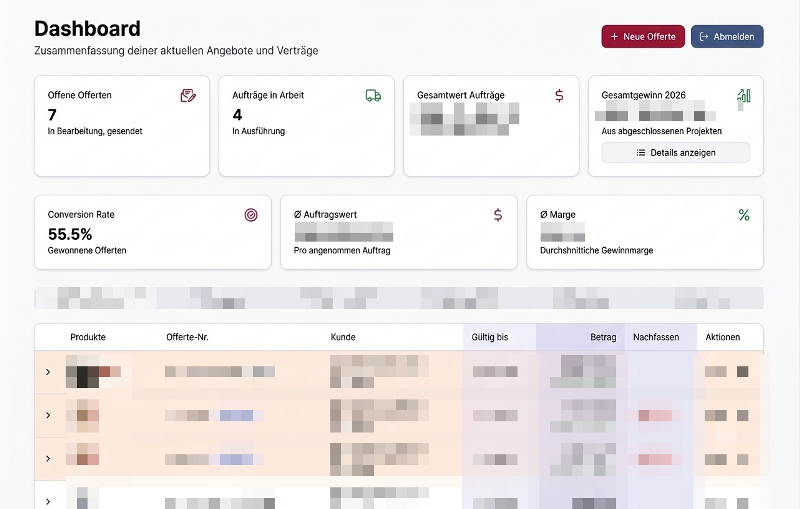Screen dimensions: 800x509
Task: Click the truck icon on Aufträge in Arbeit
Action: coord(373,95)
